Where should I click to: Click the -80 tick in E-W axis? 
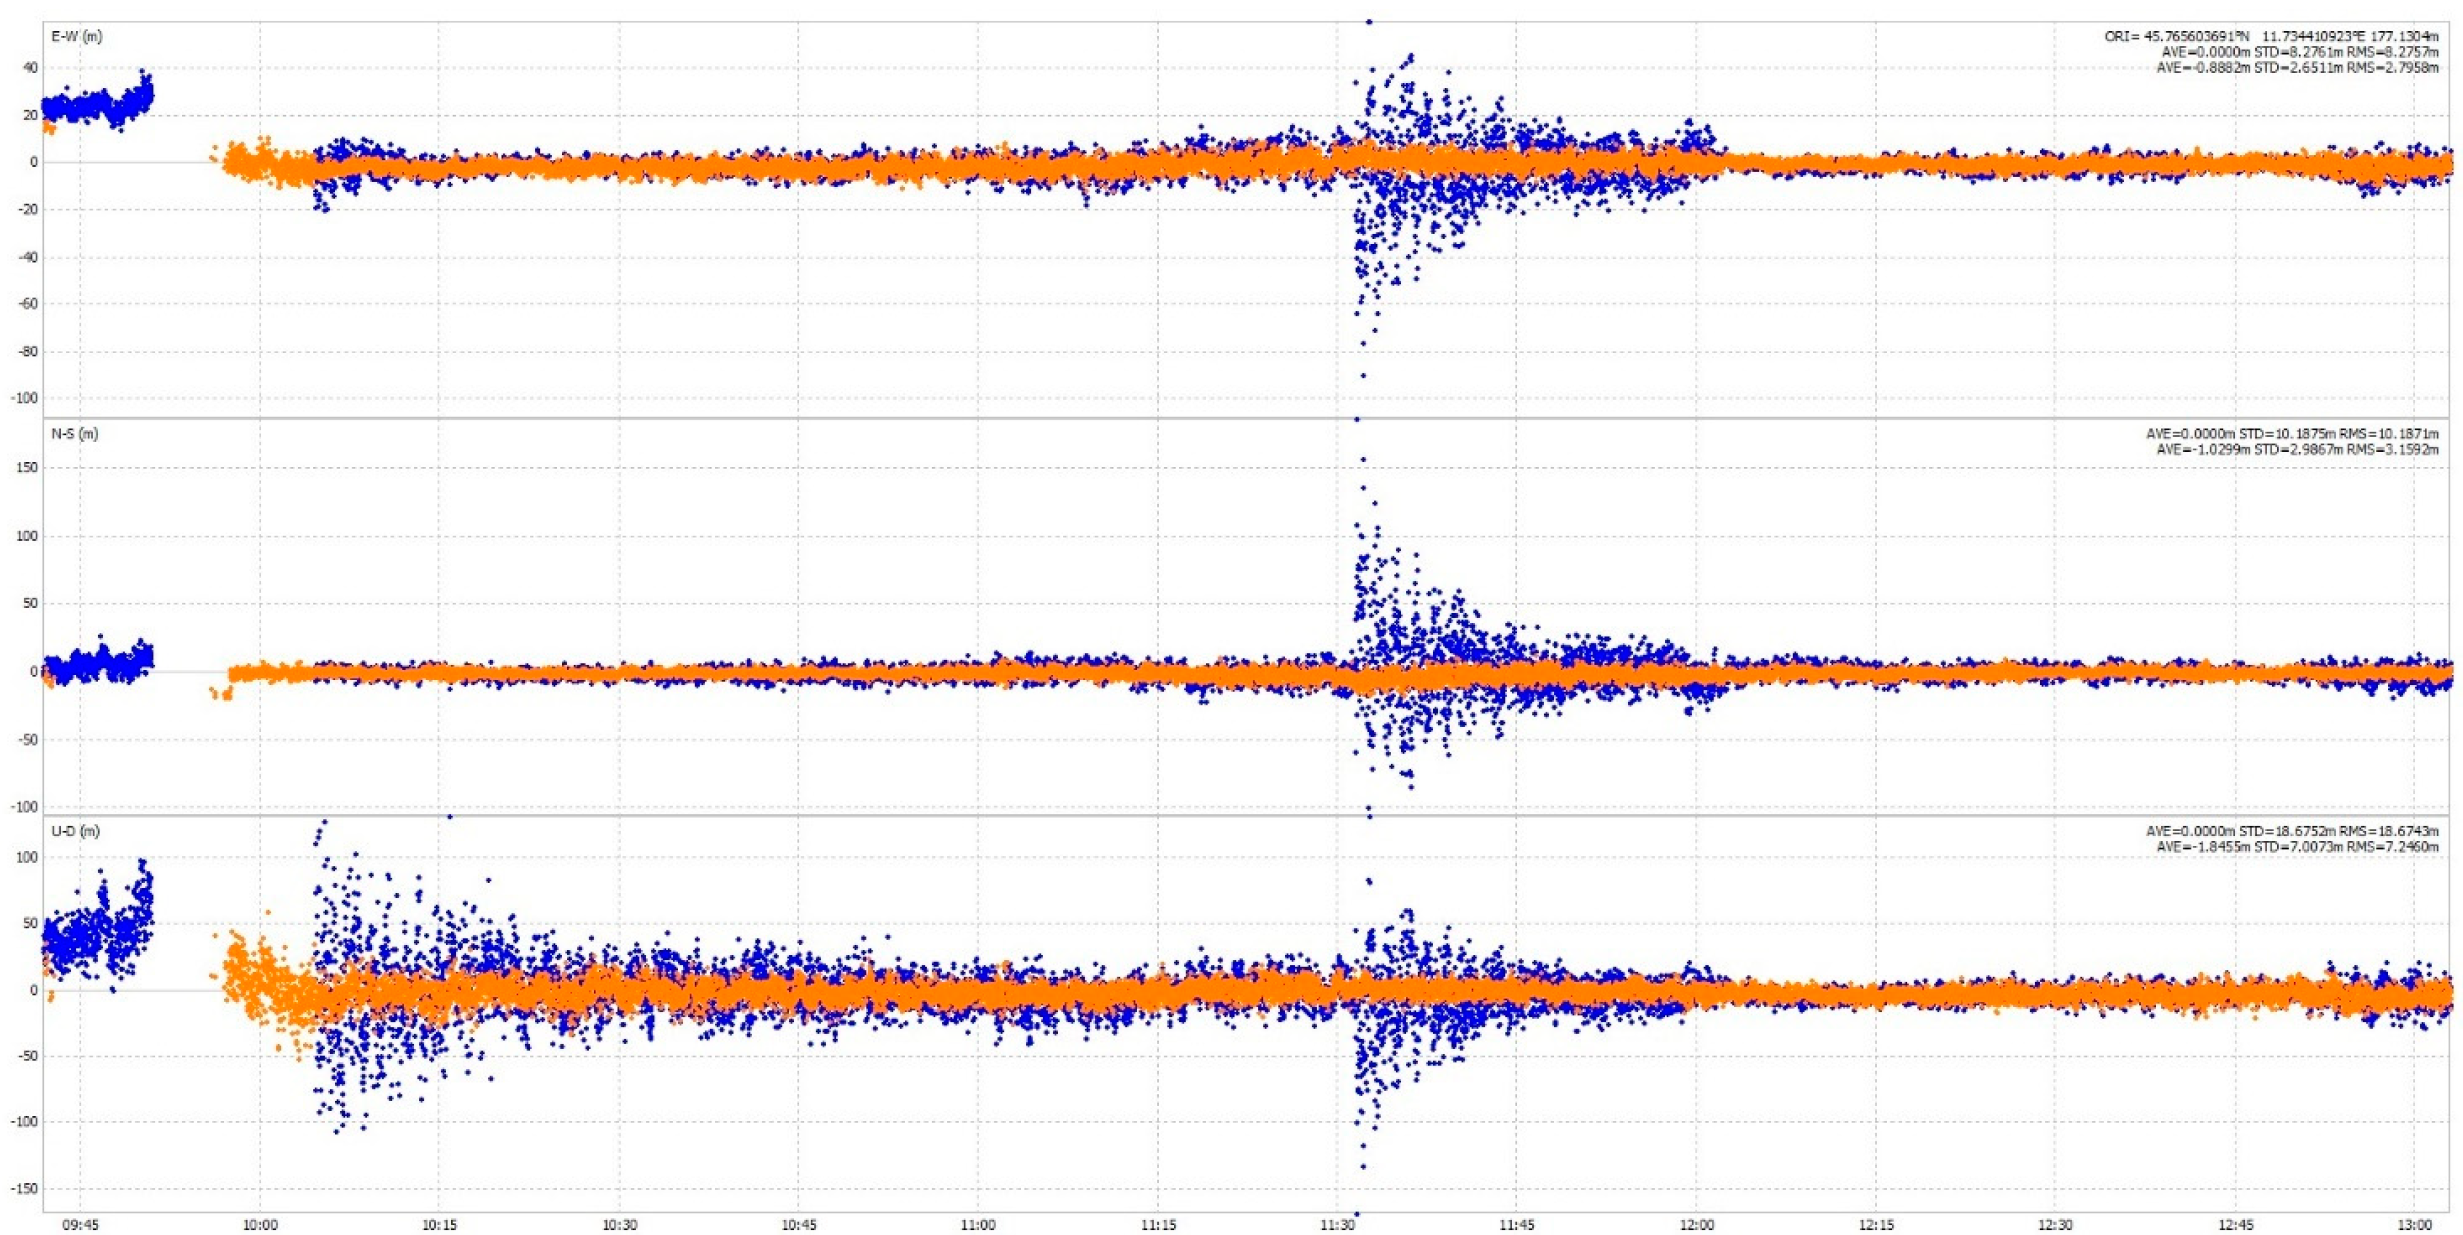tap(27, 351)
